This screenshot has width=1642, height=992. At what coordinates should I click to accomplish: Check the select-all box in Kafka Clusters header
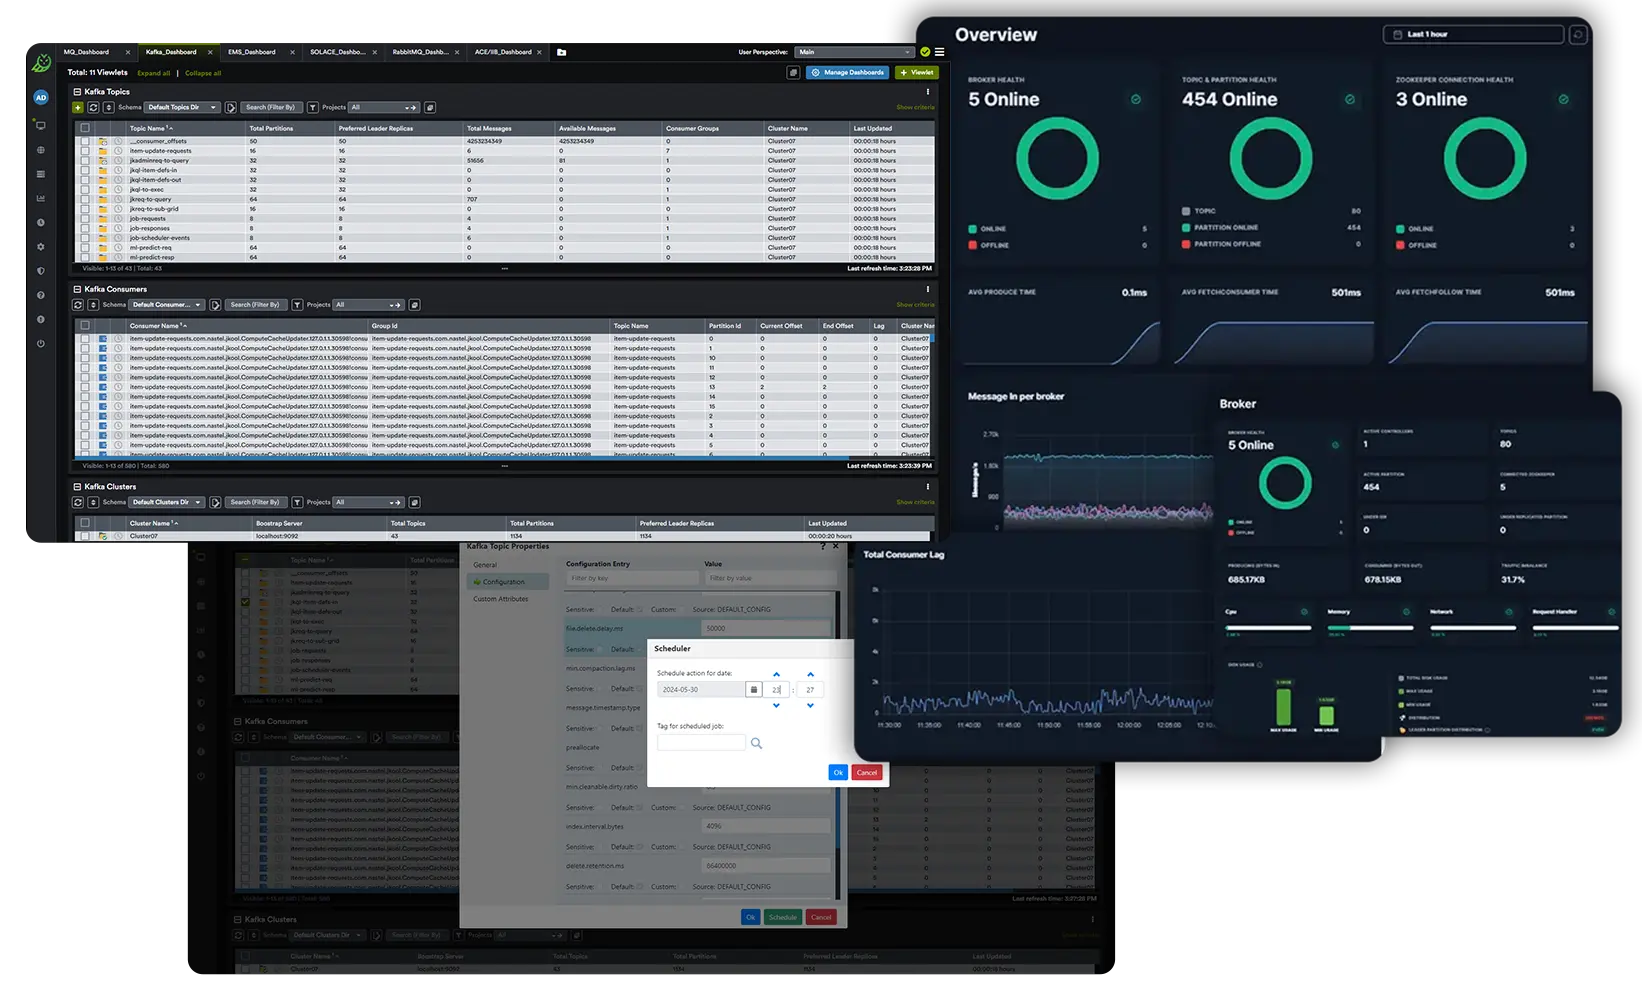(x=85, y=523)
